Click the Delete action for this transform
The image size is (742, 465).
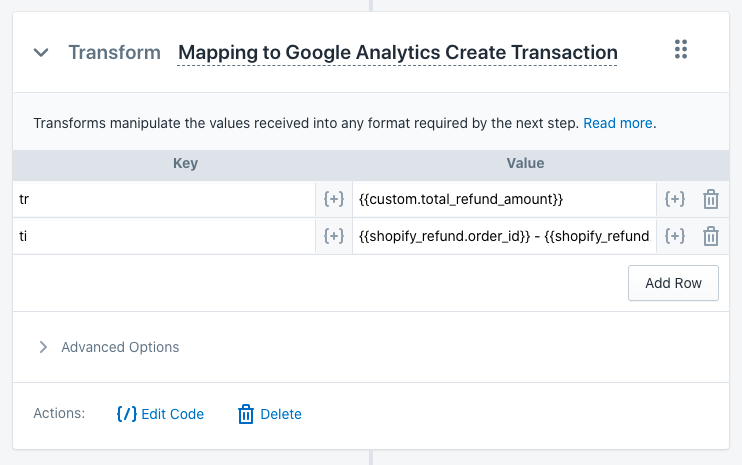(270, 414)
